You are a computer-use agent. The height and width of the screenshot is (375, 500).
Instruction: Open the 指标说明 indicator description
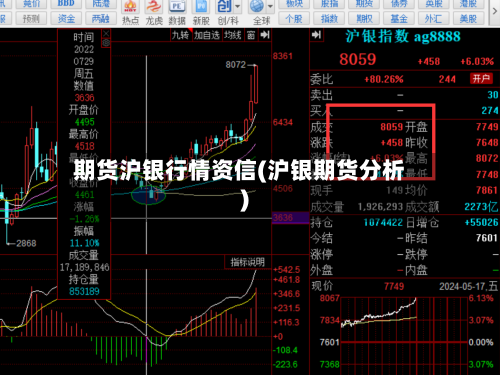(x=247, y=262)
